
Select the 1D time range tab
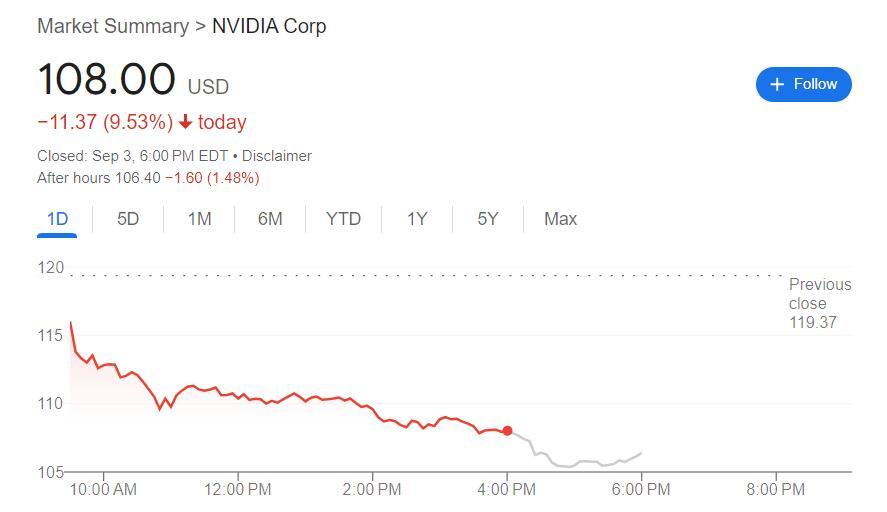coord(57,219)
